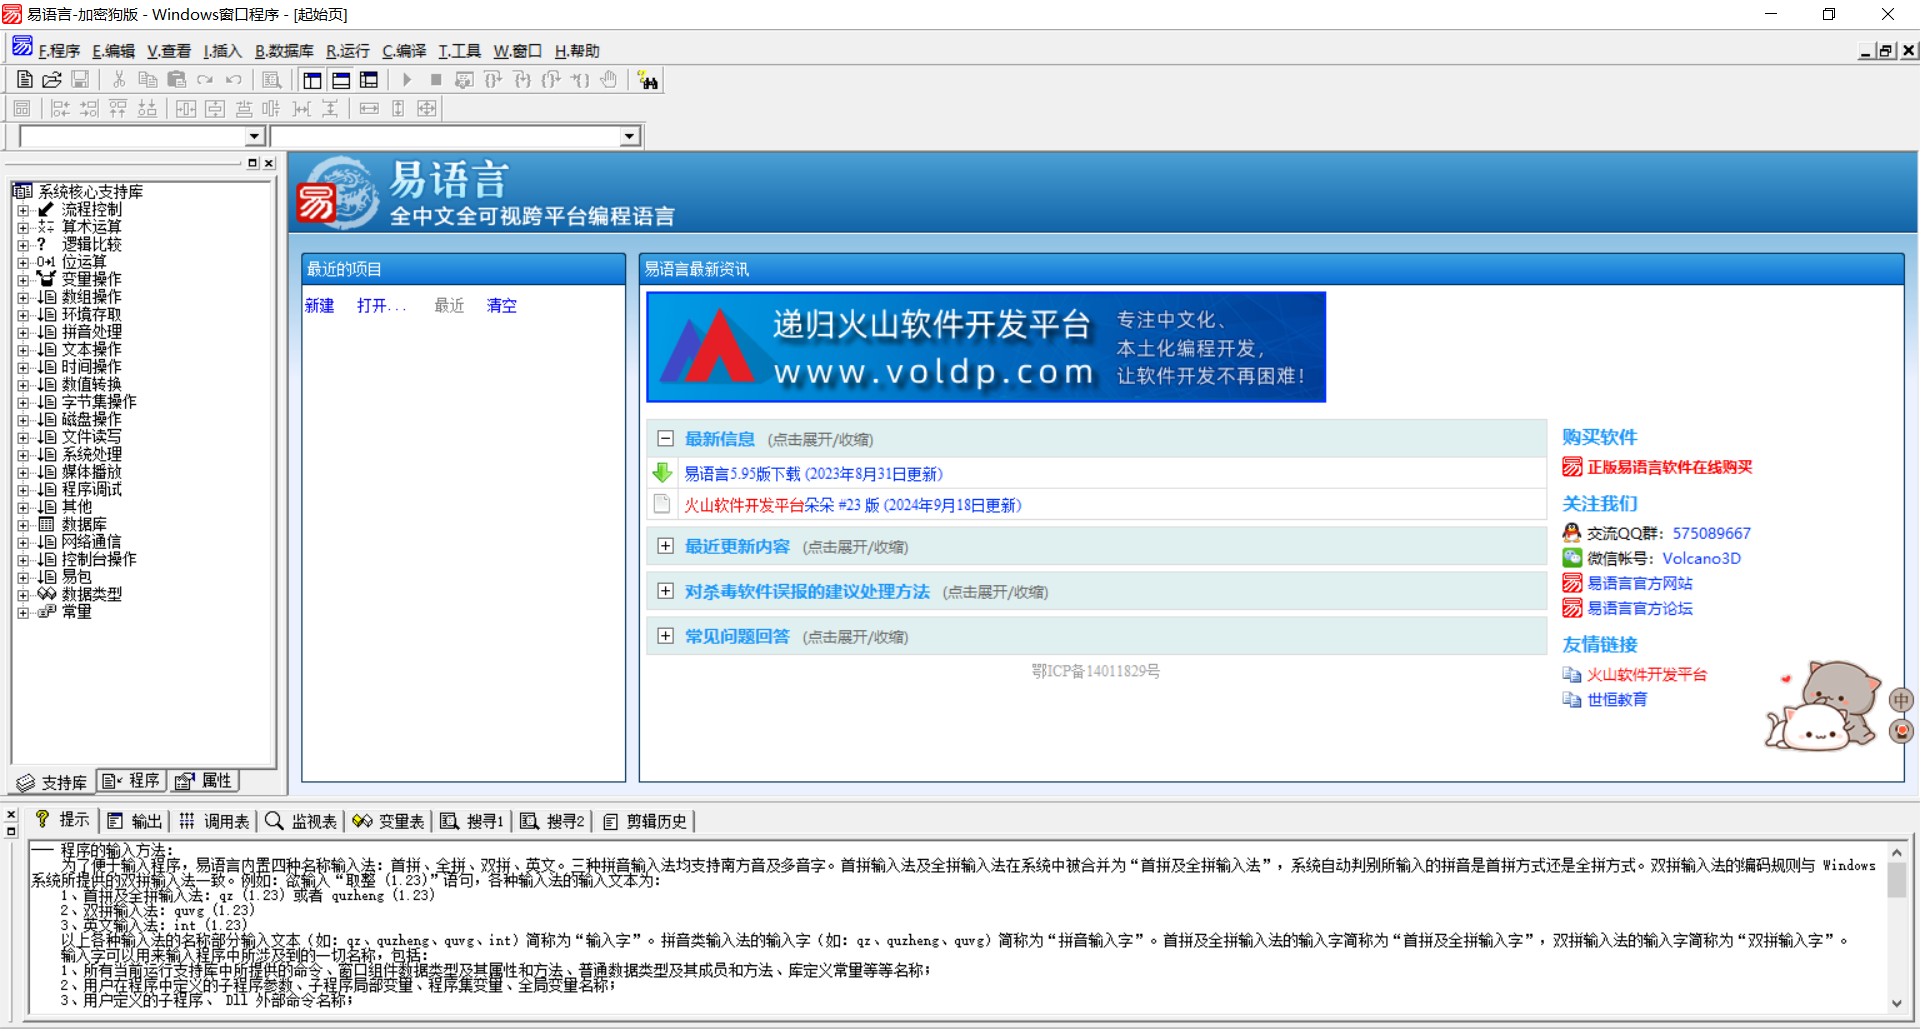Switch to the 输出 bottom tab
The height and width of the screenshot is (1030, 1920).
coord(135,821)
